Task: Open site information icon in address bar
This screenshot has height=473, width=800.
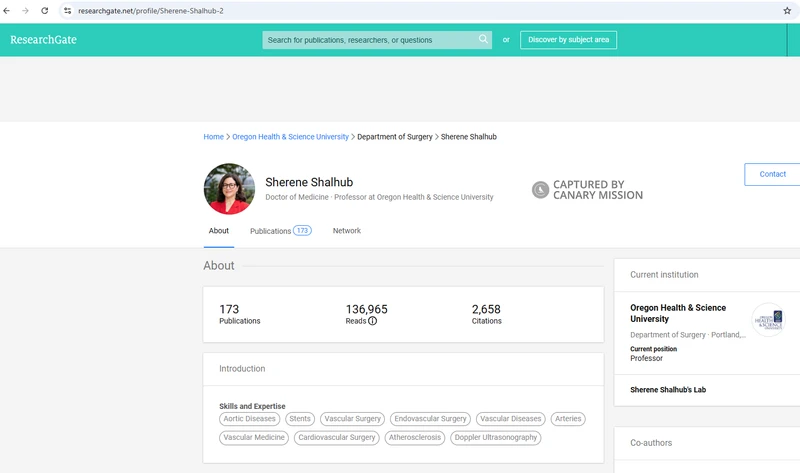Action: tap(67, 11)
